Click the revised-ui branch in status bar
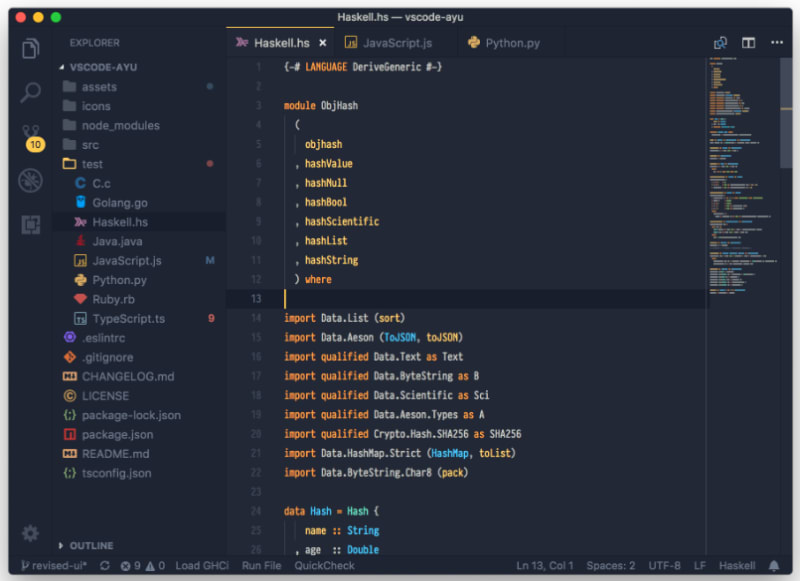Image resolution: width=800 pixels, height=581 pixels. click(x=54, y=566)
